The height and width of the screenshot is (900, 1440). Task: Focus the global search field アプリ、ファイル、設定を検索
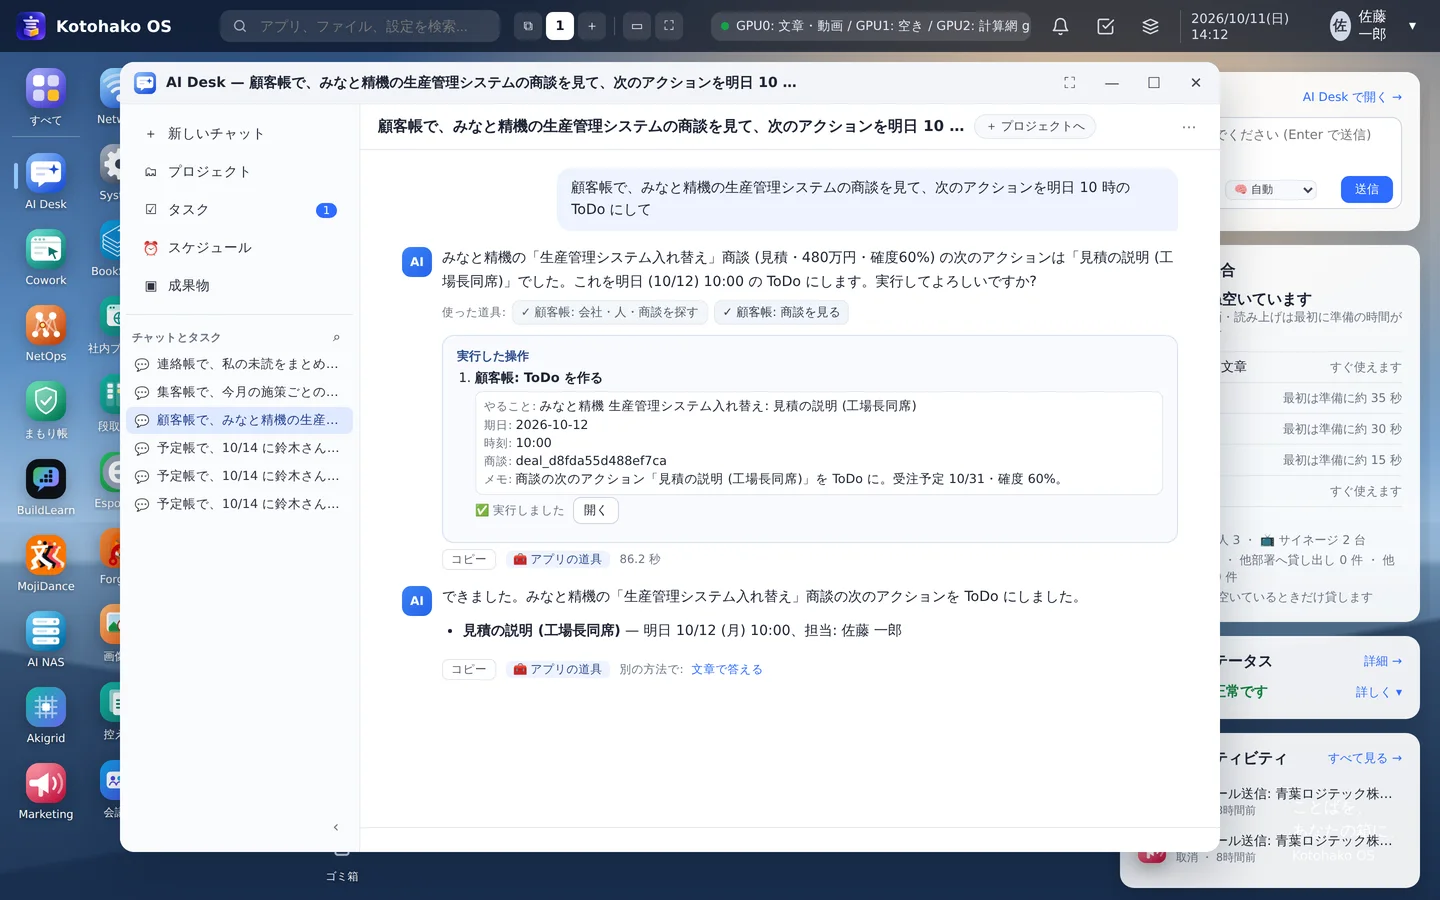click(360, 26)
